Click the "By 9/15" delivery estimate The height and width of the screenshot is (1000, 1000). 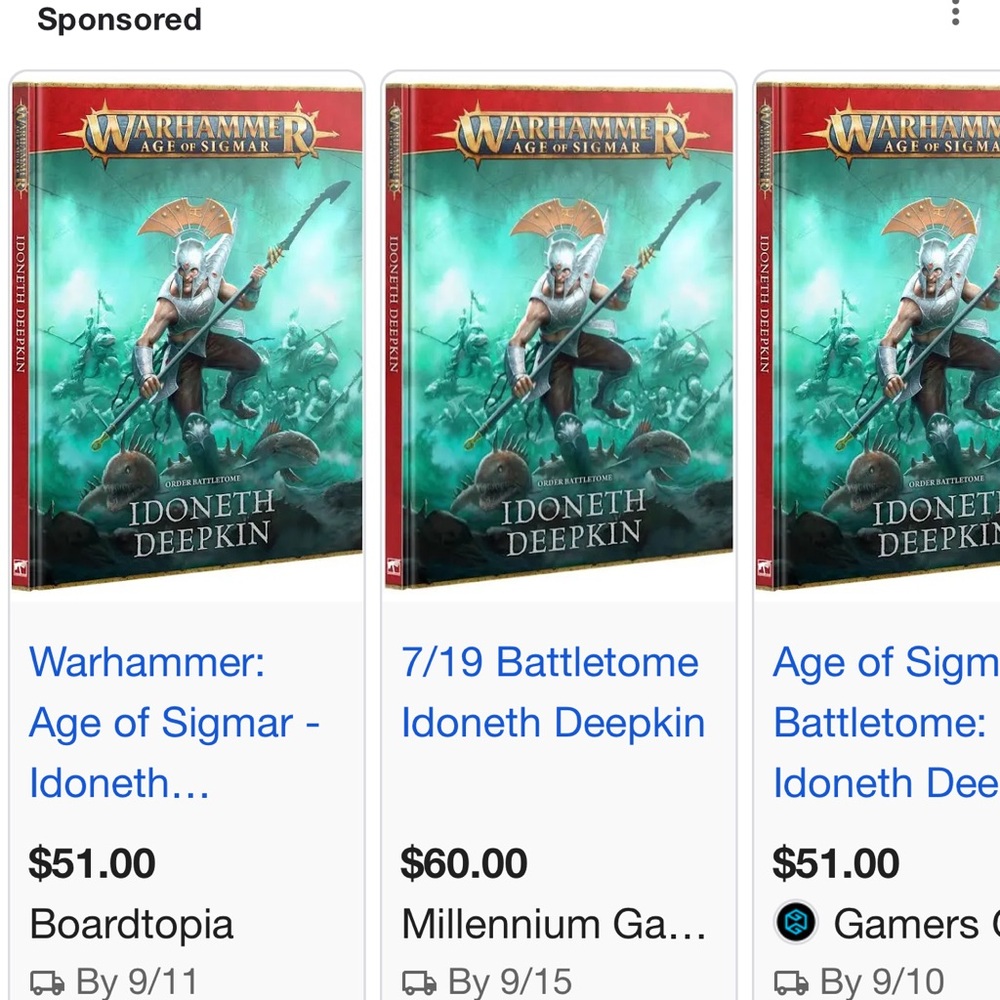point(509,981)
